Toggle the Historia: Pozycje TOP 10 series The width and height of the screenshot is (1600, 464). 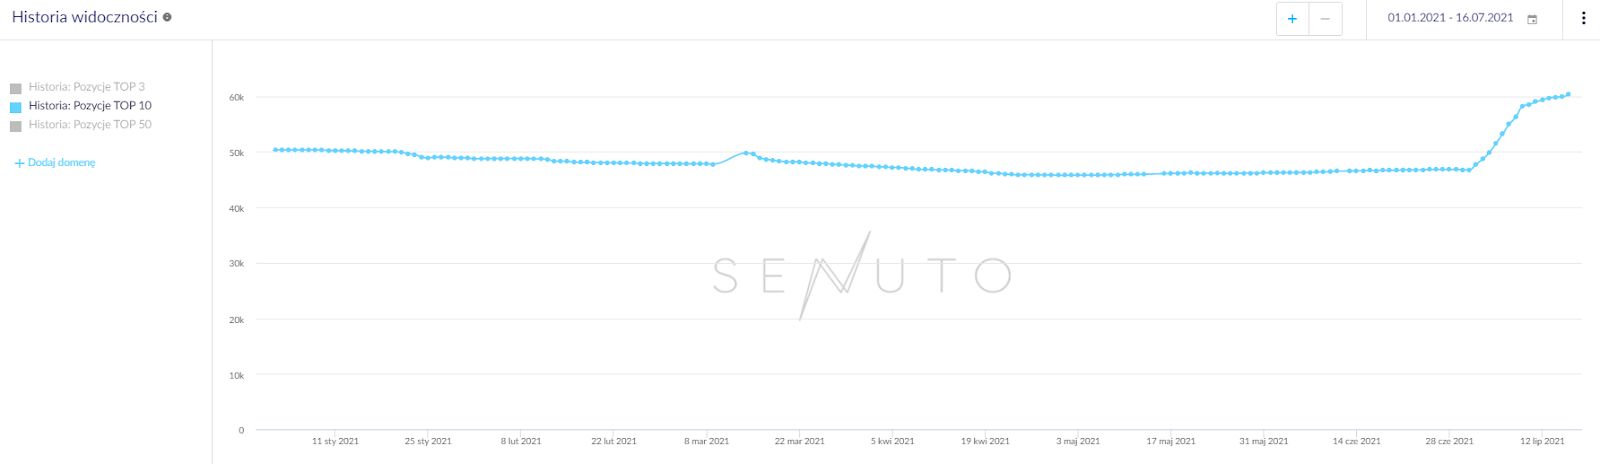90,106
